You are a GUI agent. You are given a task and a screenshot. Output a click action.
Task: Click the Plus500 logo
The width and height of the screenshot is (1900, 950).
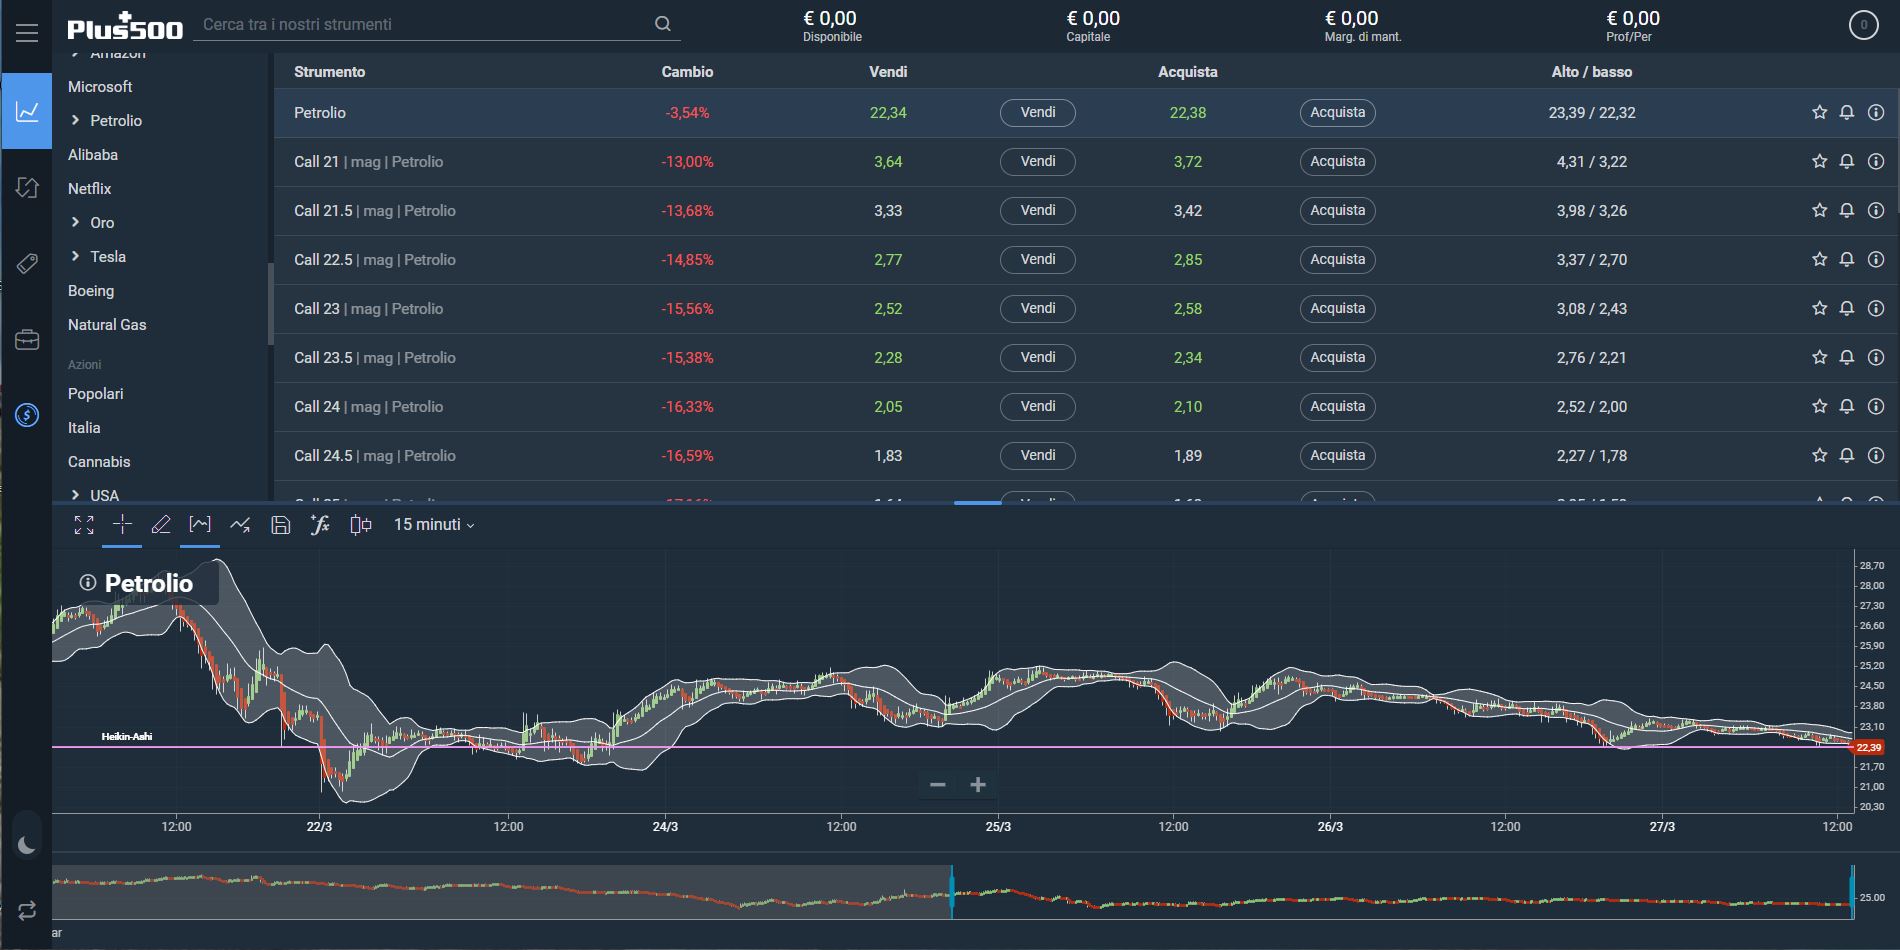tap(125, 26)
